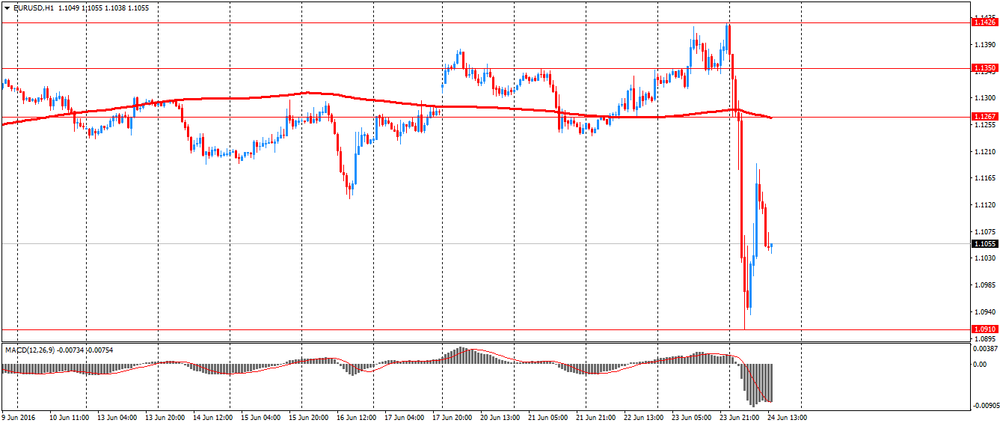Click the triangle arrow before EURUSD.H1 title

click(x=6, y=7)
